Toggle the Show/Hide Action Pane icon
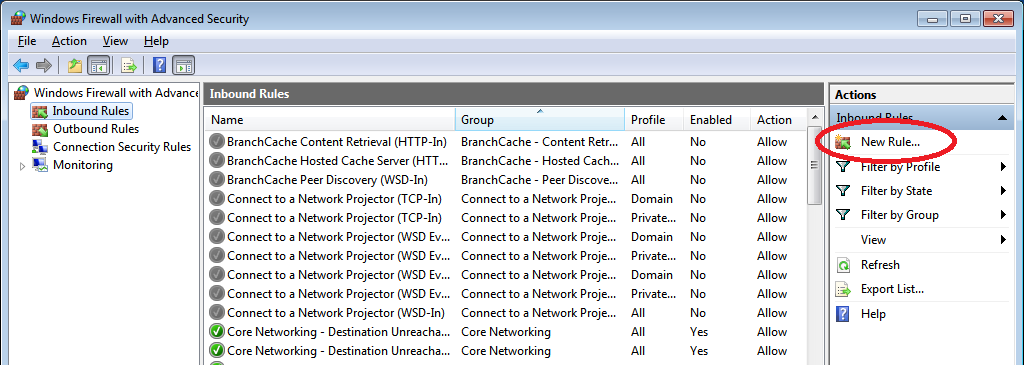The width and height of the screenshot is (1024, 365). (x=184, y=65)
